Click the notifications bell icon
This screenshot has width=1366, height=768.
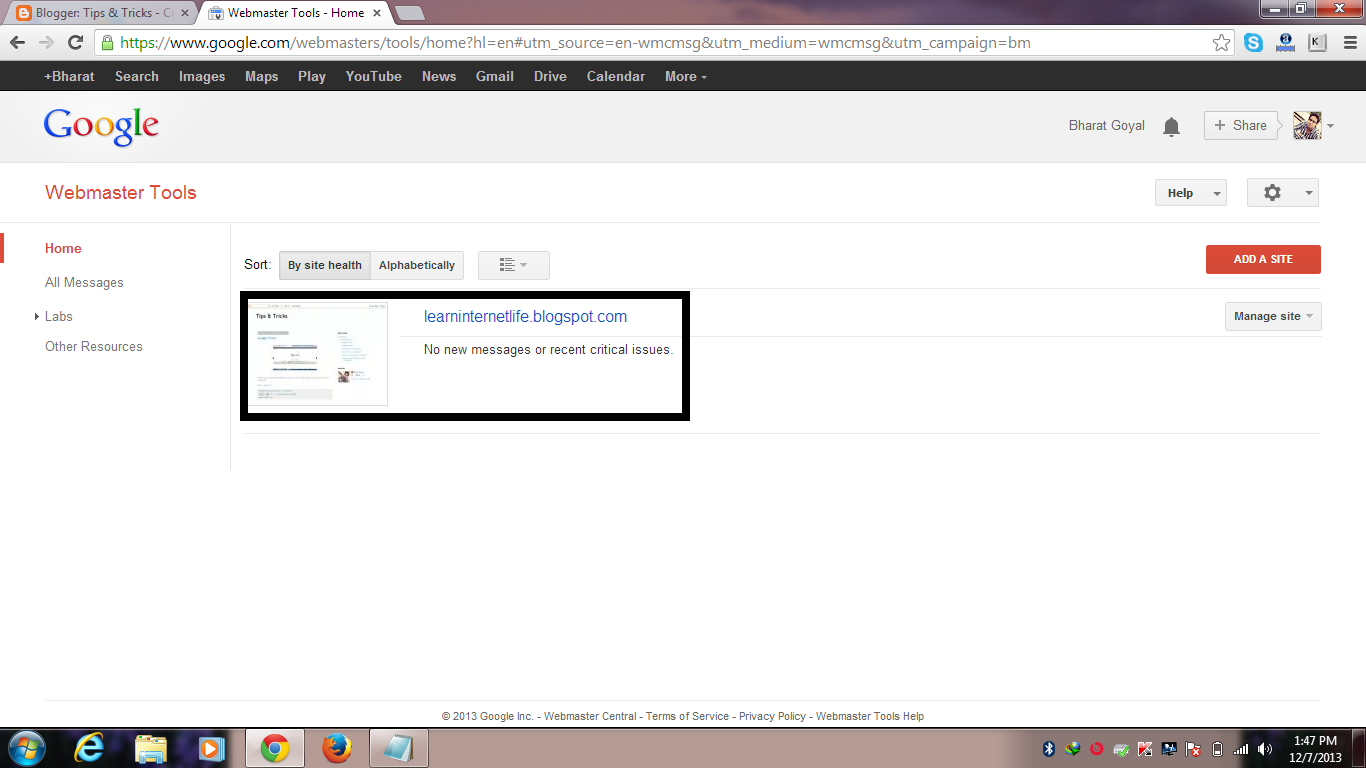point(1171,126)
